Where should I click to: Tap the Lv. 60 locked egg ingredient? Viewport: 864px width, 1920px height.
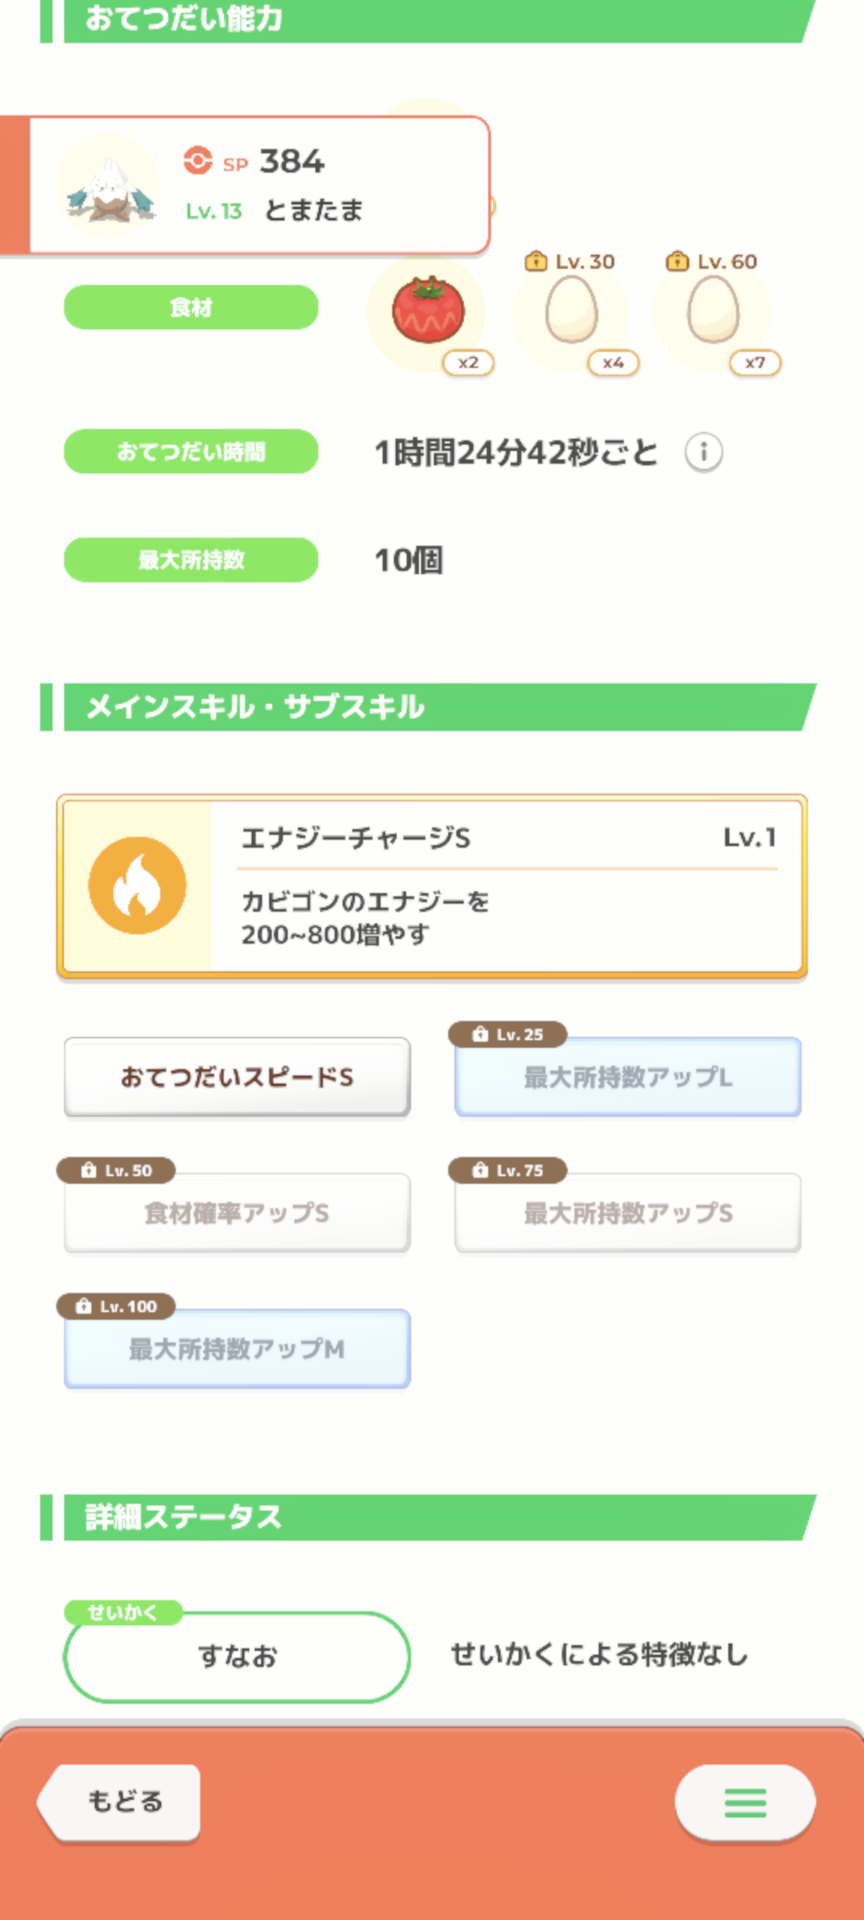713,311
